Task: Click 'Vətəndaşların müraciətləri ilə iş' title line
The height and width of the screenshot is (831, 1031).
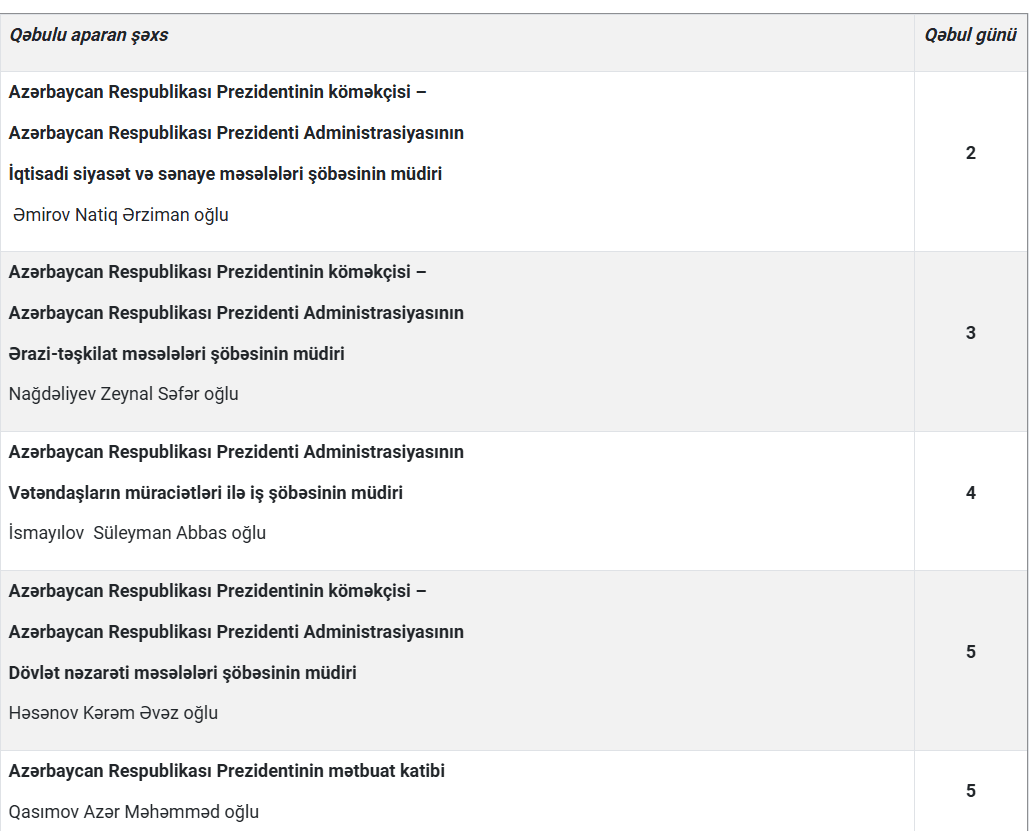Action: coord(206,493)
